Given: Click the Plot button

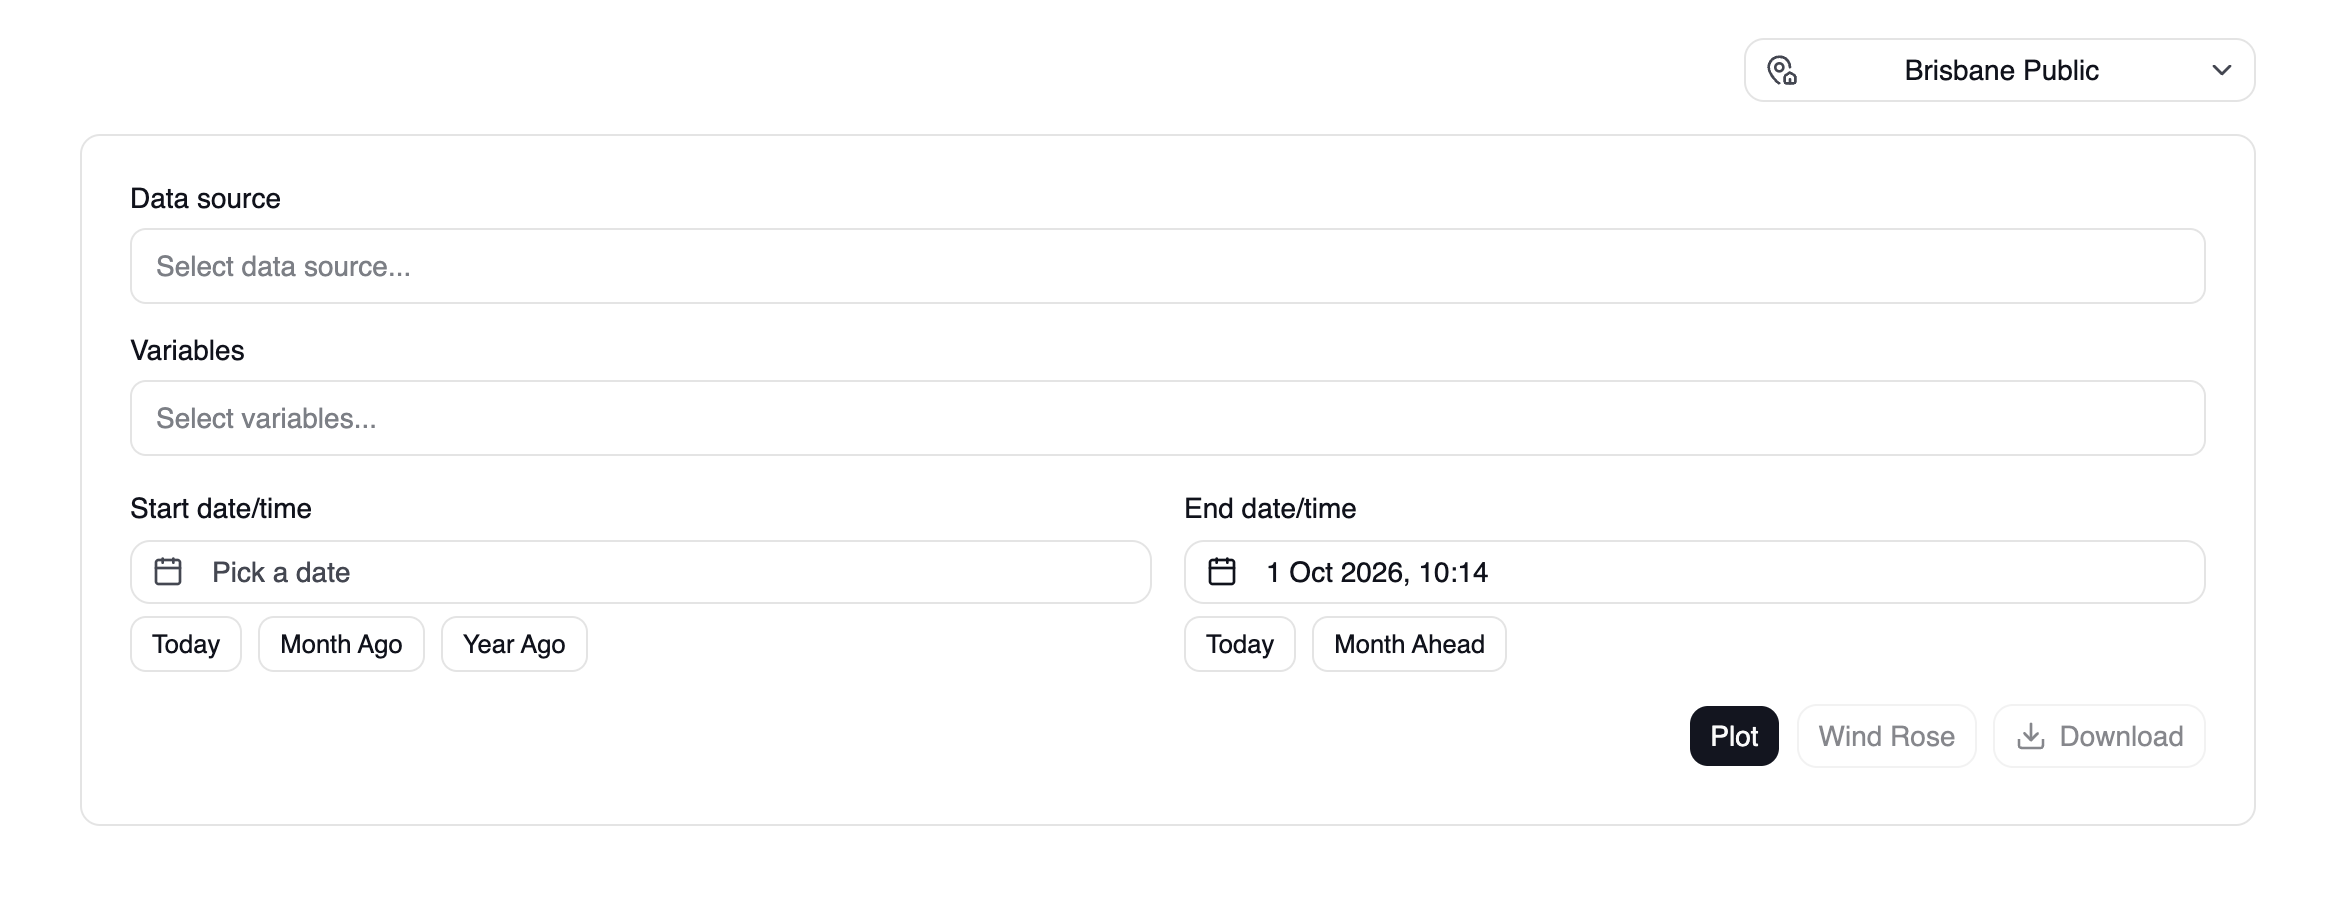Looking at the screenshot, I should click(1734, 736).
